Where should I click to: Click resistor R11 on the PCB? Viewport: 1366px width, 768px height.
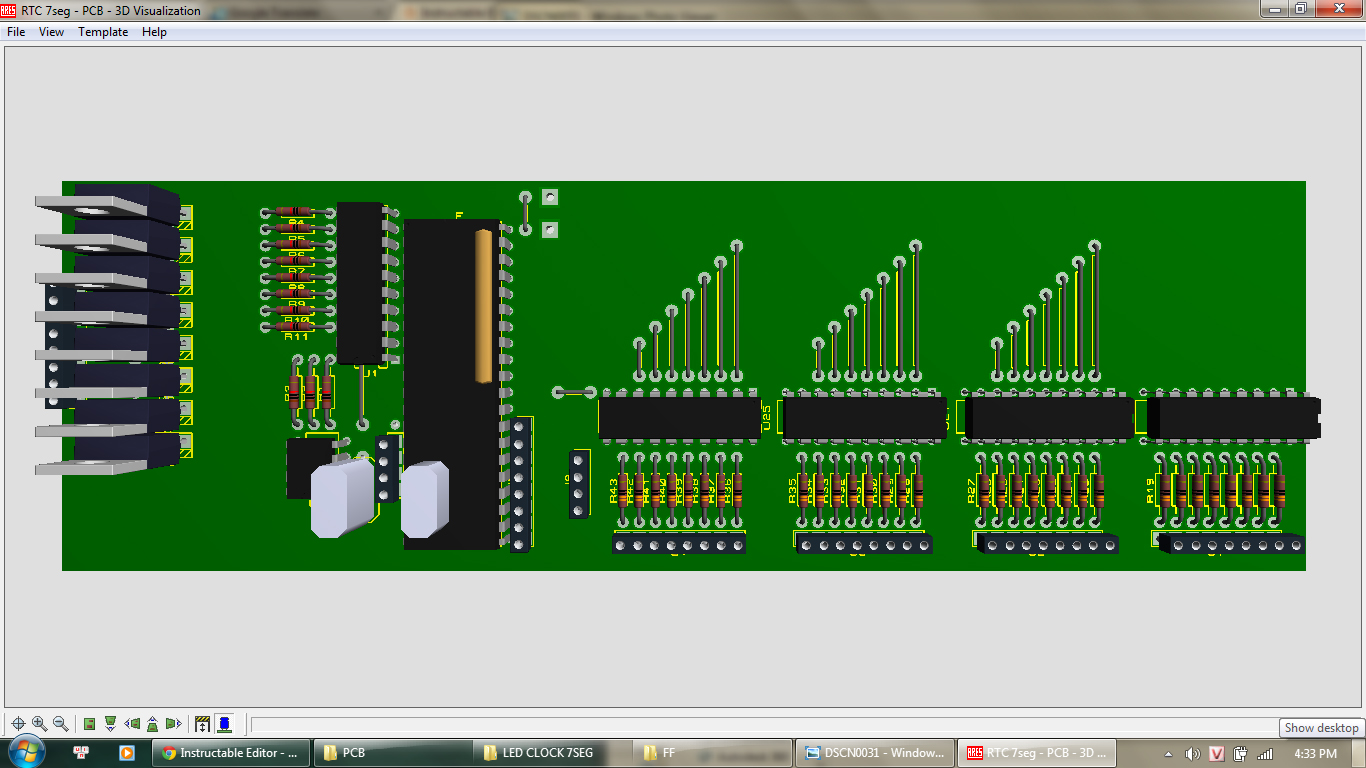click(x=297, y=326)
